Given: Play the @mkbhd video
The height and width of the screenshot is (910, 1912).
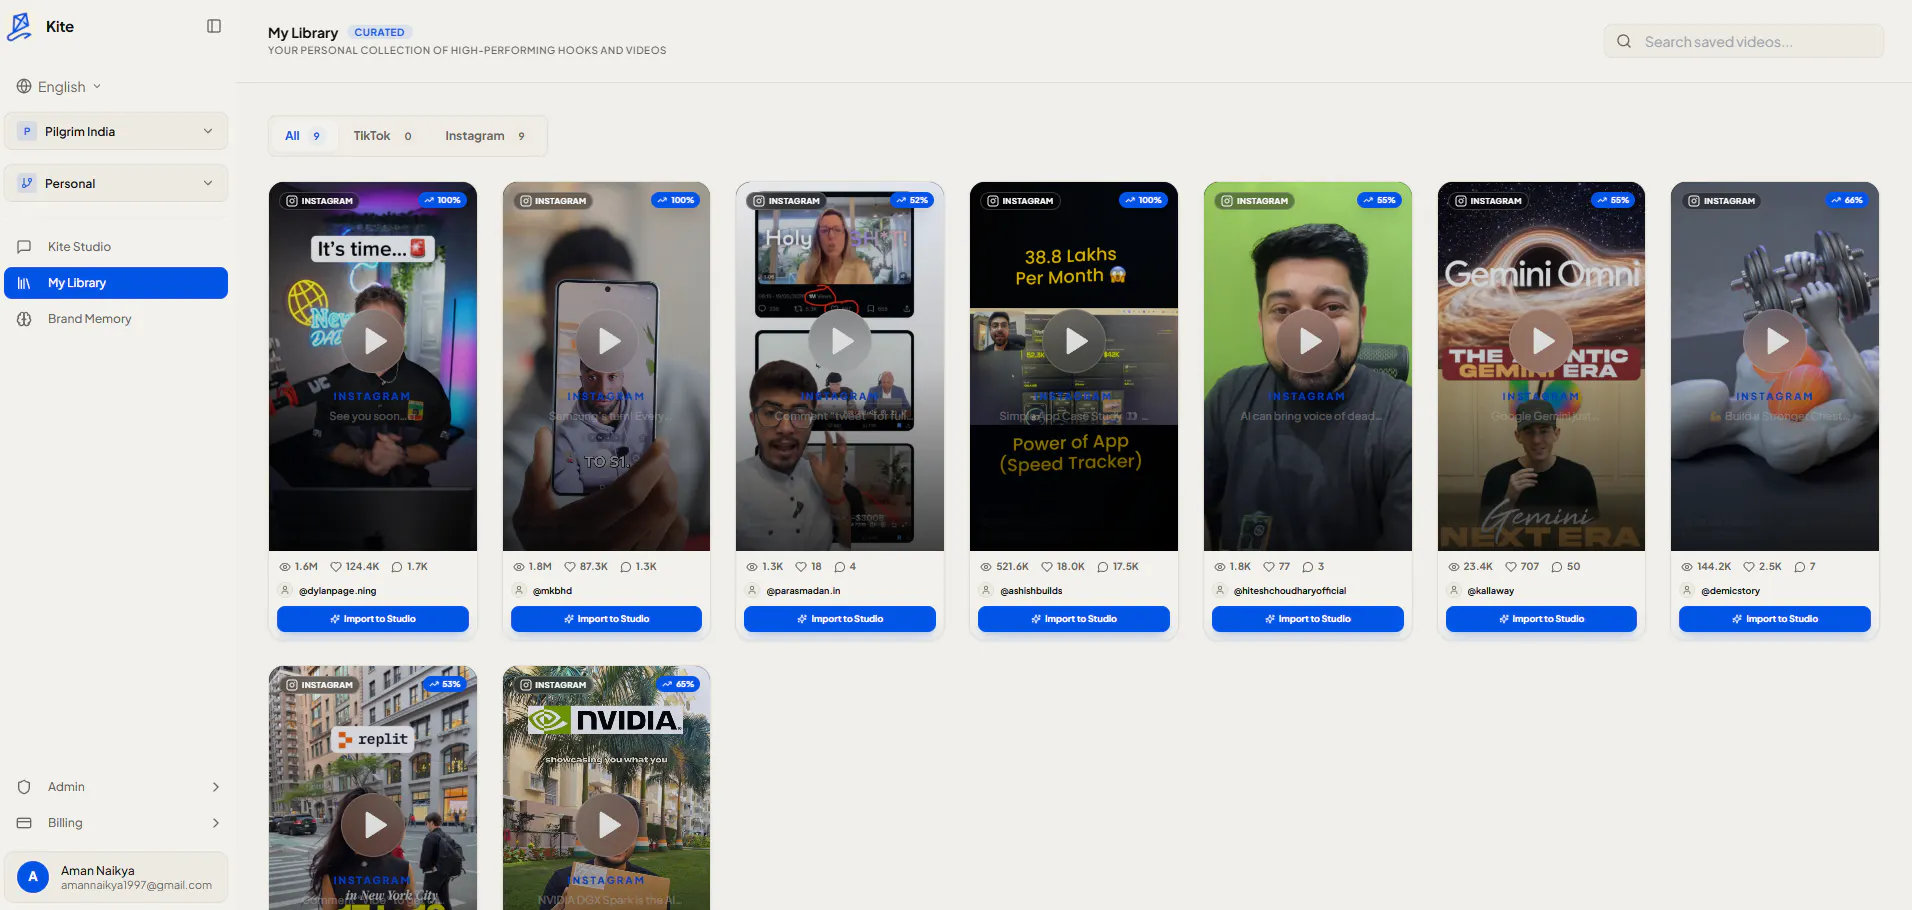Looking at the screenshot, I should point(607,341).
